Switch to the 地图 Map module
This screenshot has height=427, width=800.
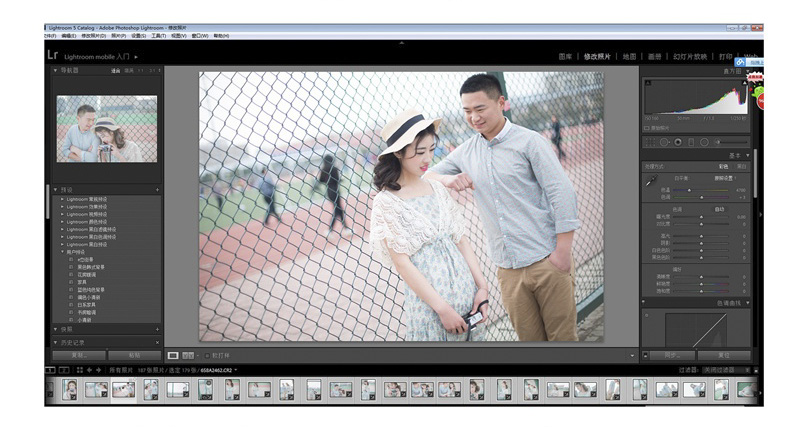pos(630,57)
